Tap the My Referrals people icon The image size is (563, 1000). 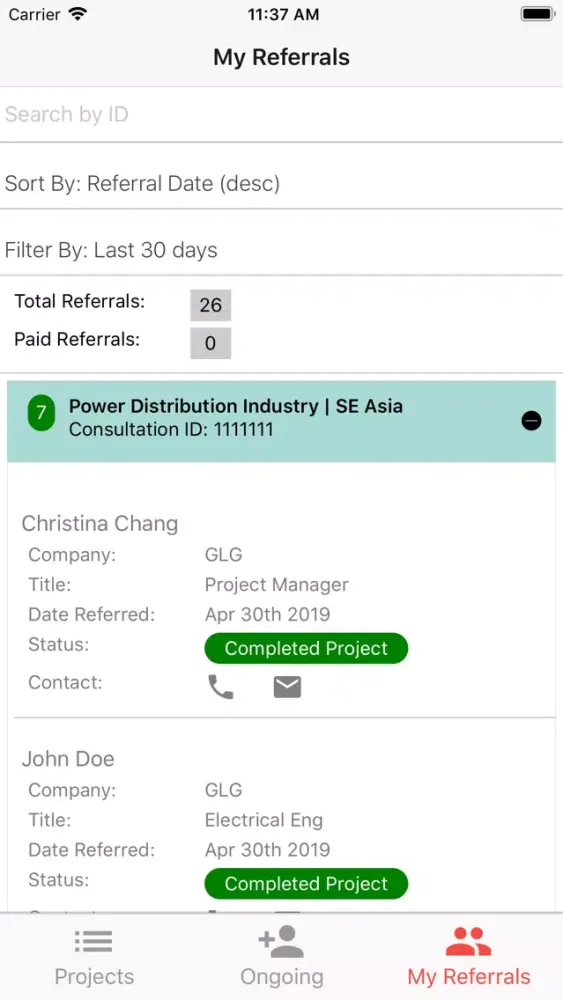pos(469,941)
